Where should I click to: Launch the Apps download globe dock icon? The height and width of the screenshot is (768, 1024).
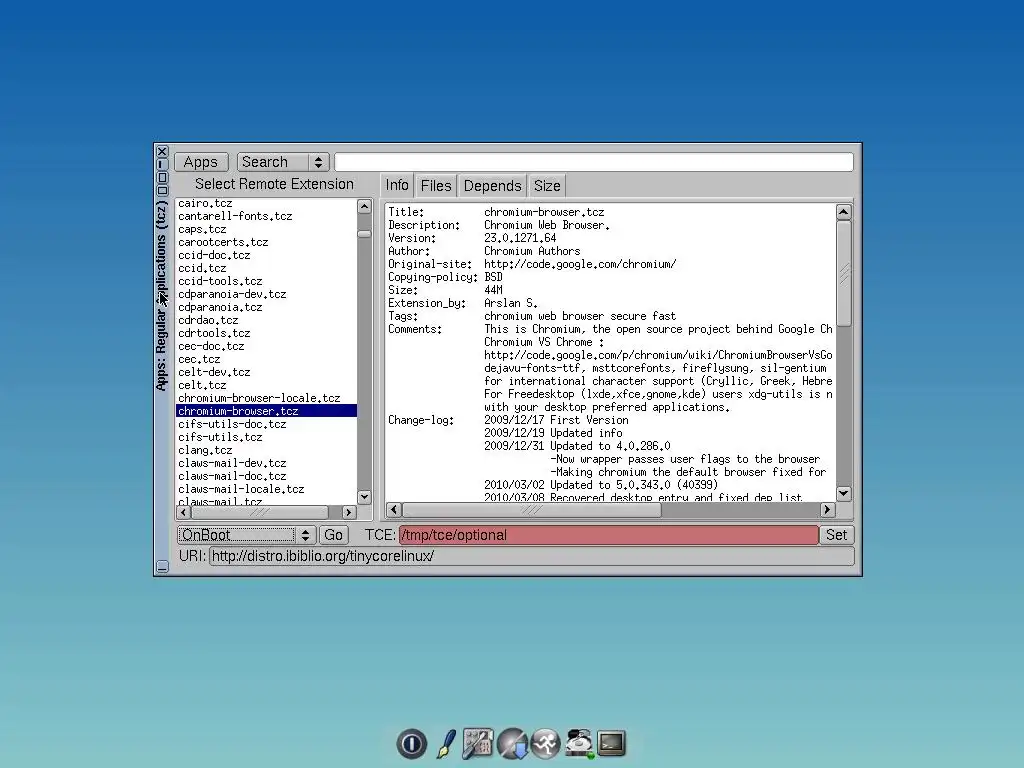point(512,744)
